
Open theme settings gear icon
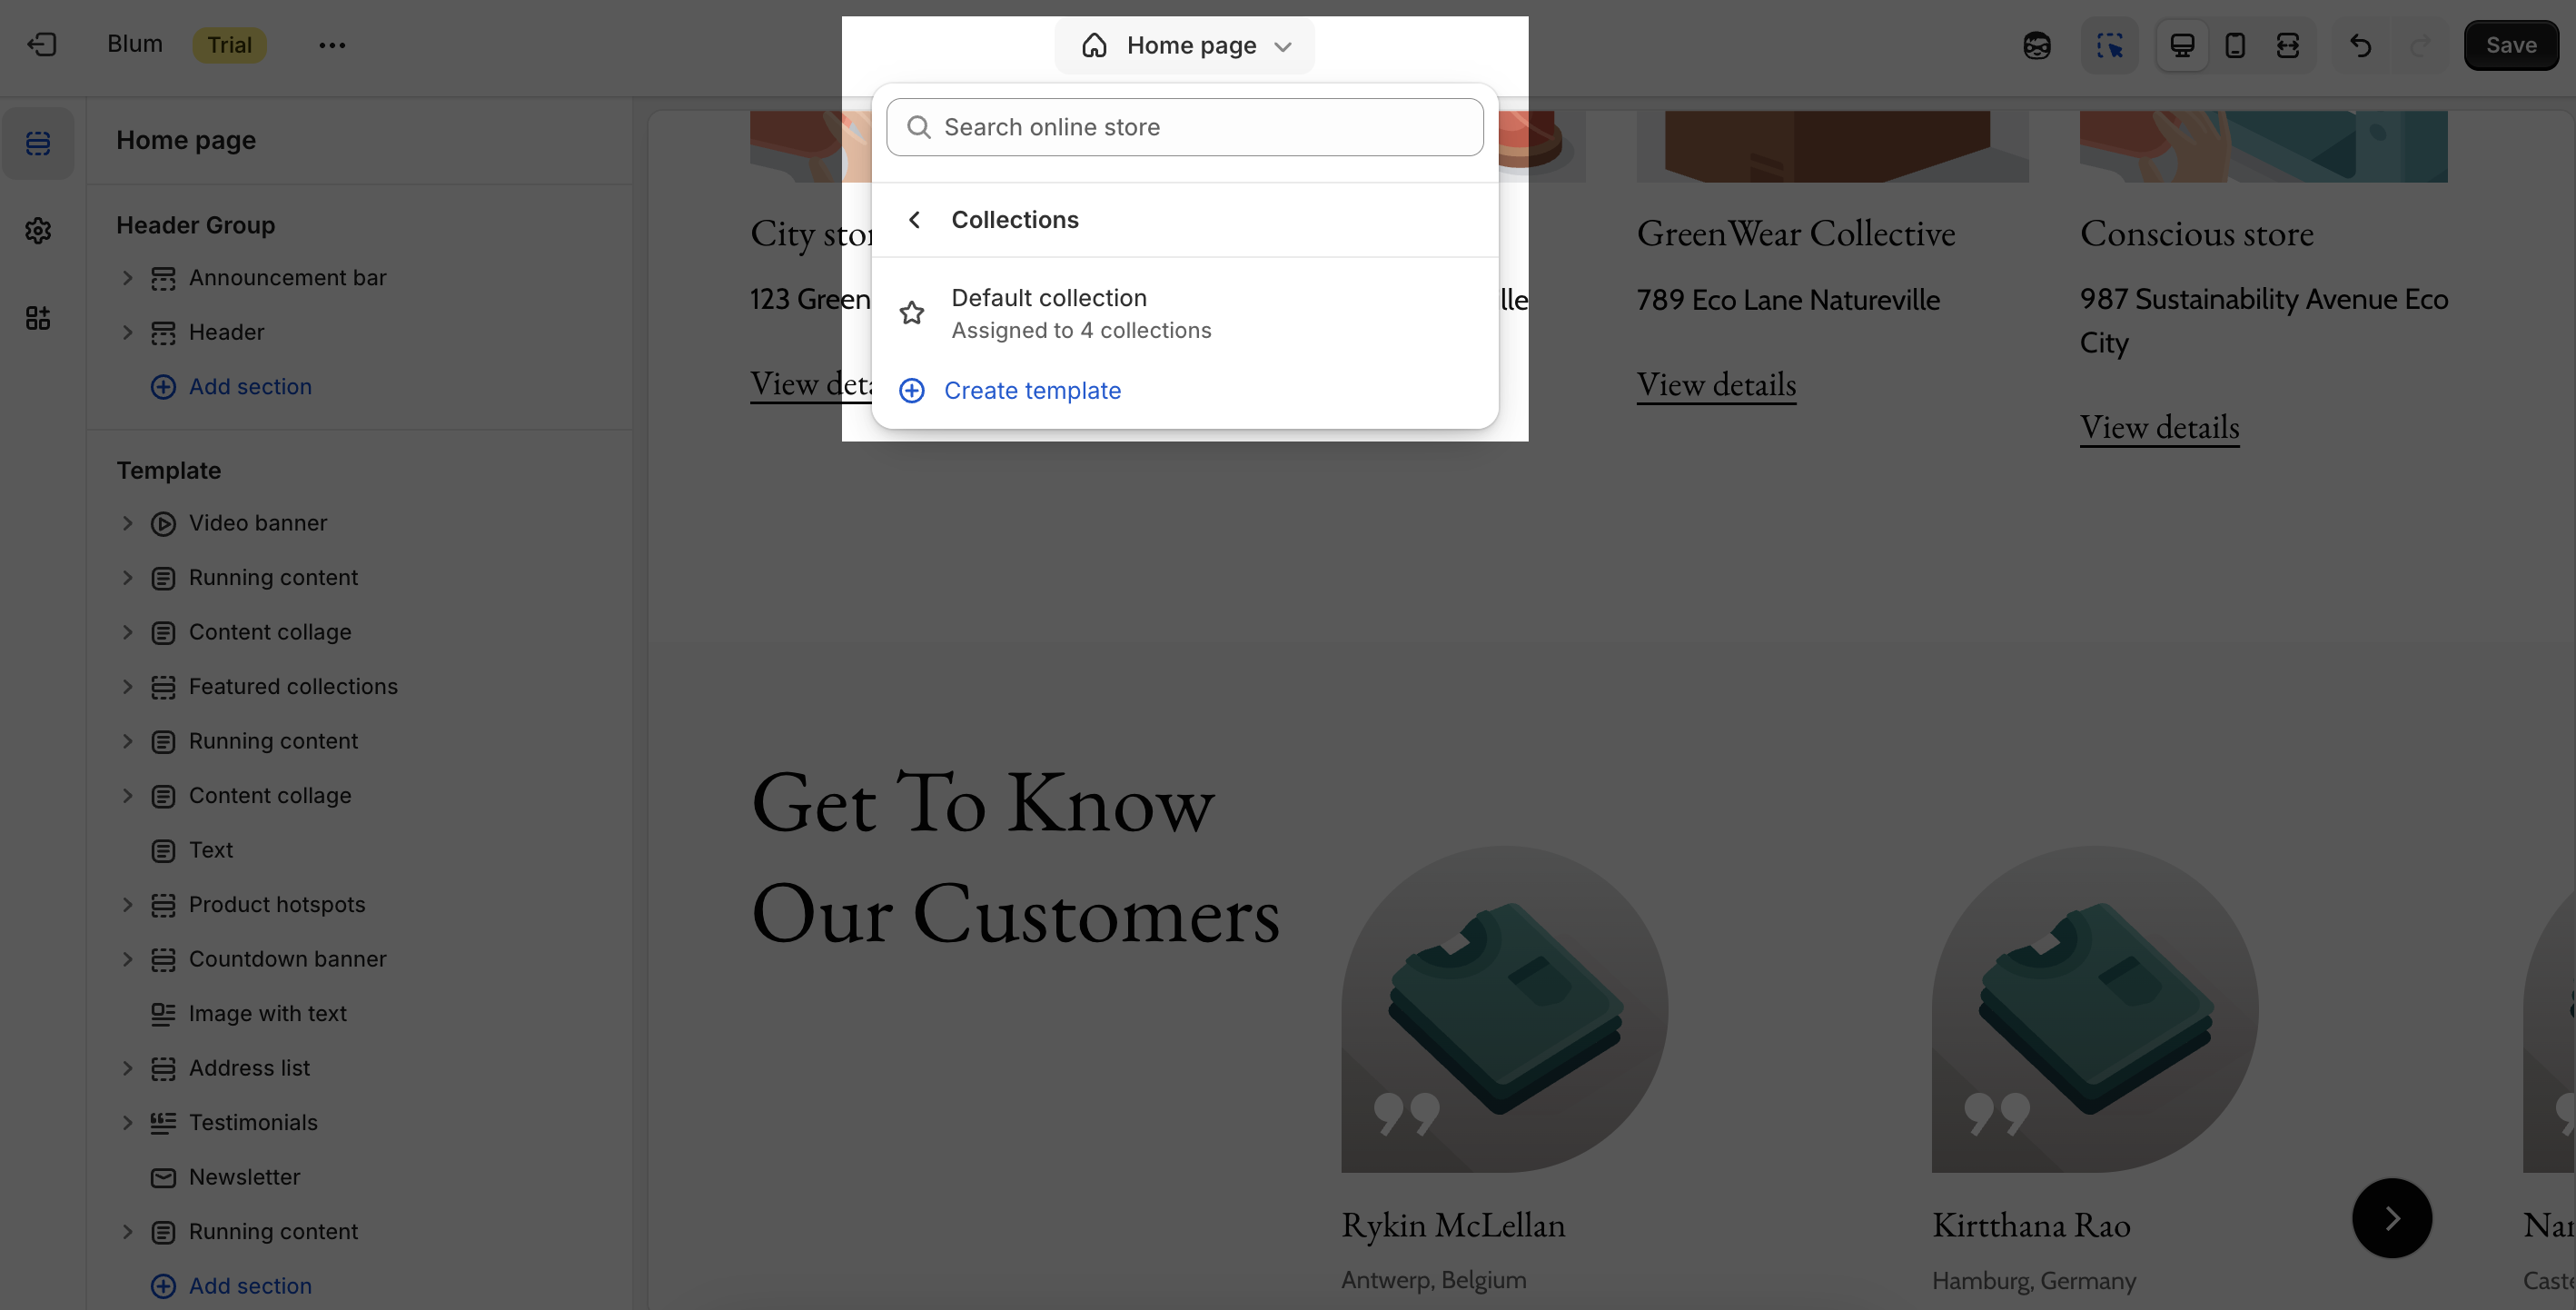point(38,231)
